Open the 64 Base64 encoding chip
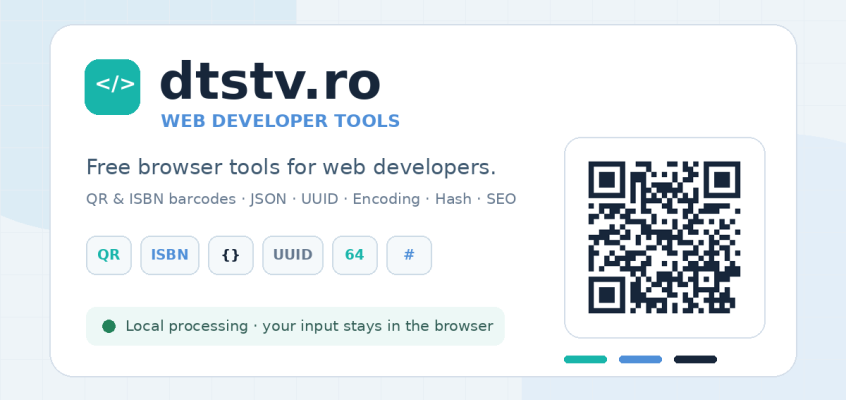This screenshot has width=846, height=400. (355, 255)
